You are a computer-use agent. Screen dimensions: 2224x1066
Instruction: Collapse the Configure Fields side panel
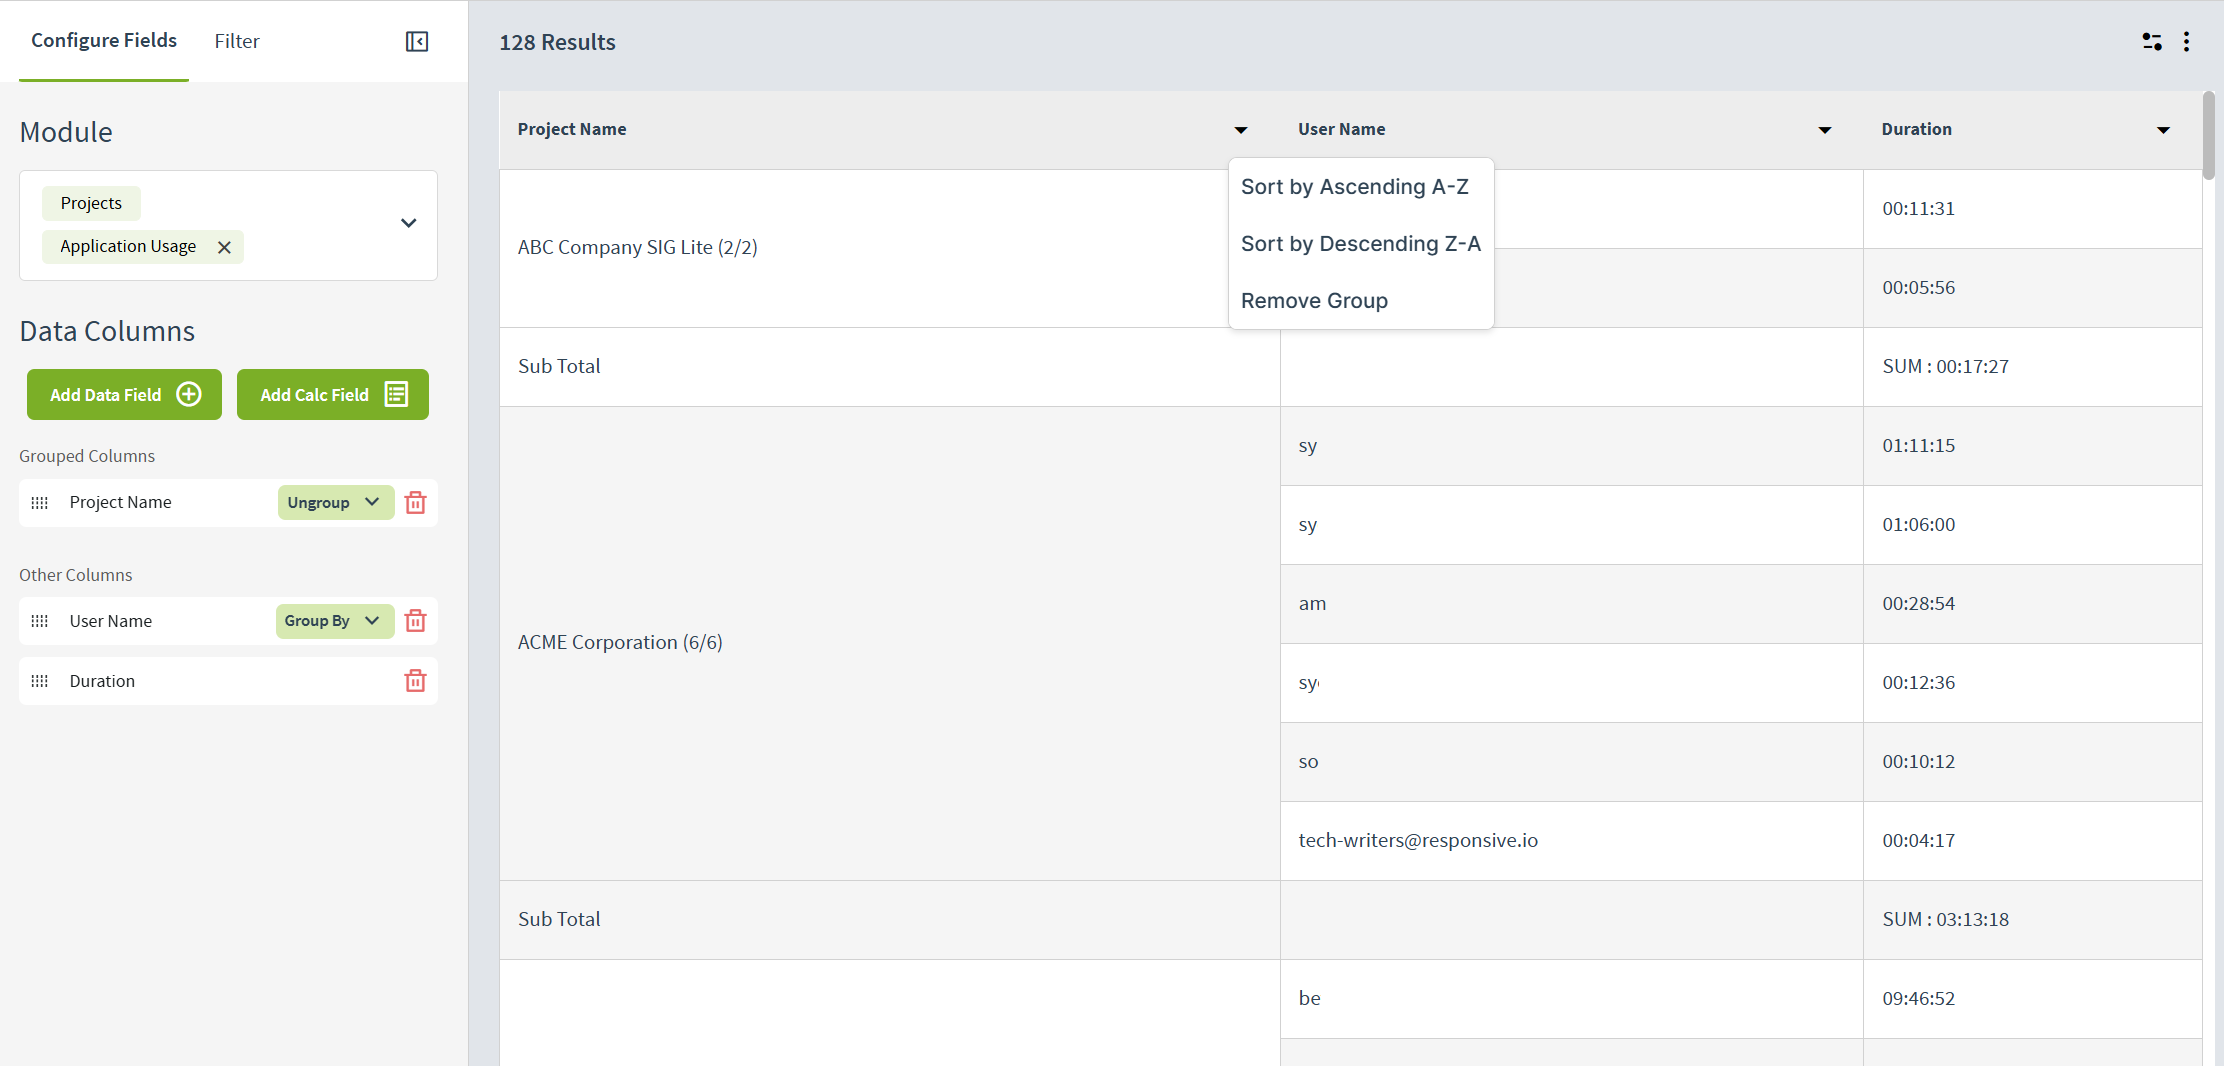click(x=417, y=41)
